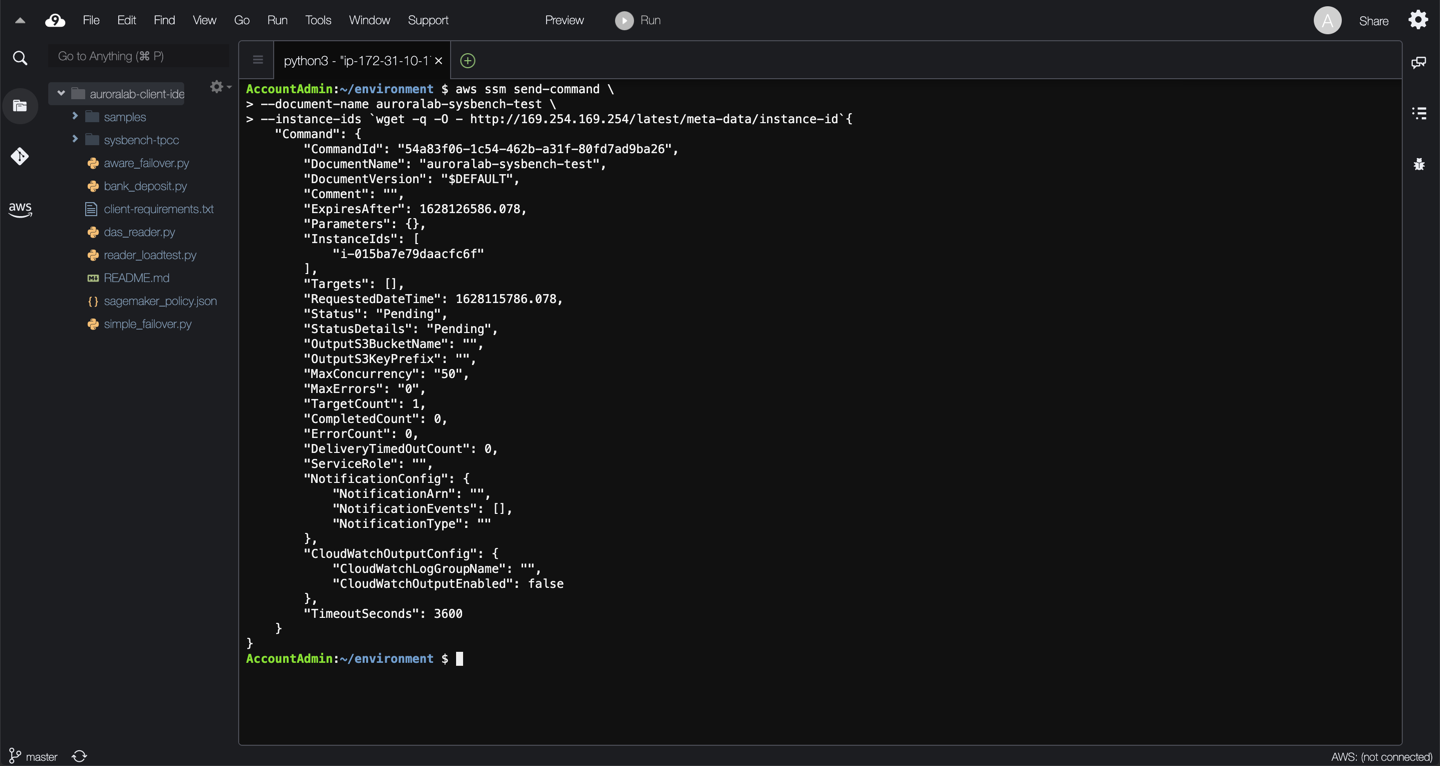This screenshot has height=766, width=1440.
Task: Open the Outline panel
Action: click(x=1419, y=113)
